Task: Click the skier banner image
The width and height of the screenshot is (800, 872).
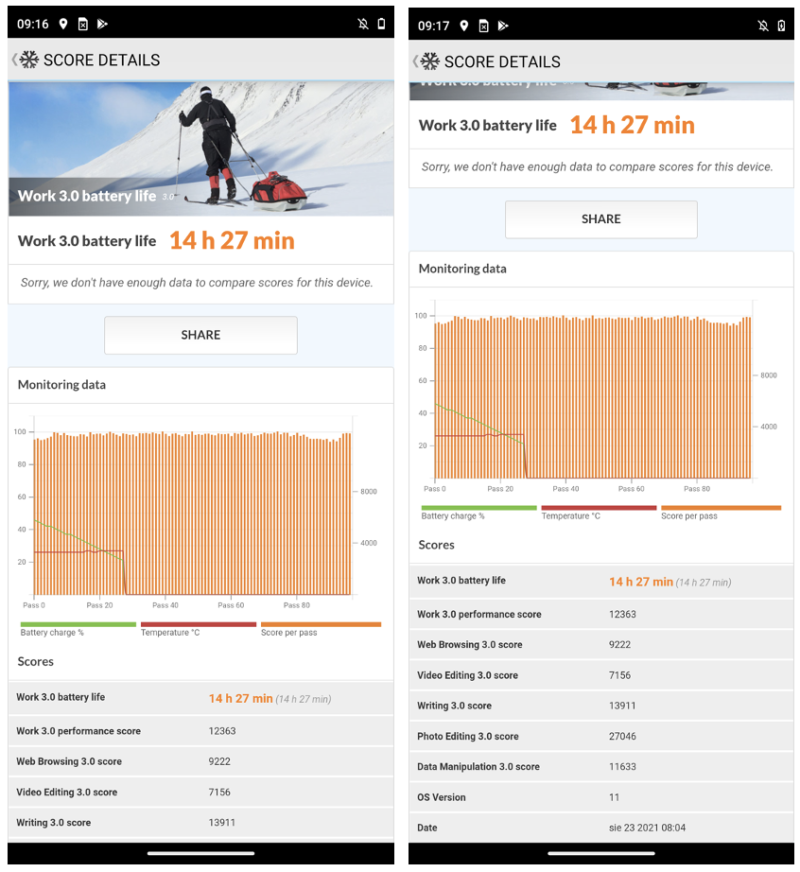Action: (200, 148)
